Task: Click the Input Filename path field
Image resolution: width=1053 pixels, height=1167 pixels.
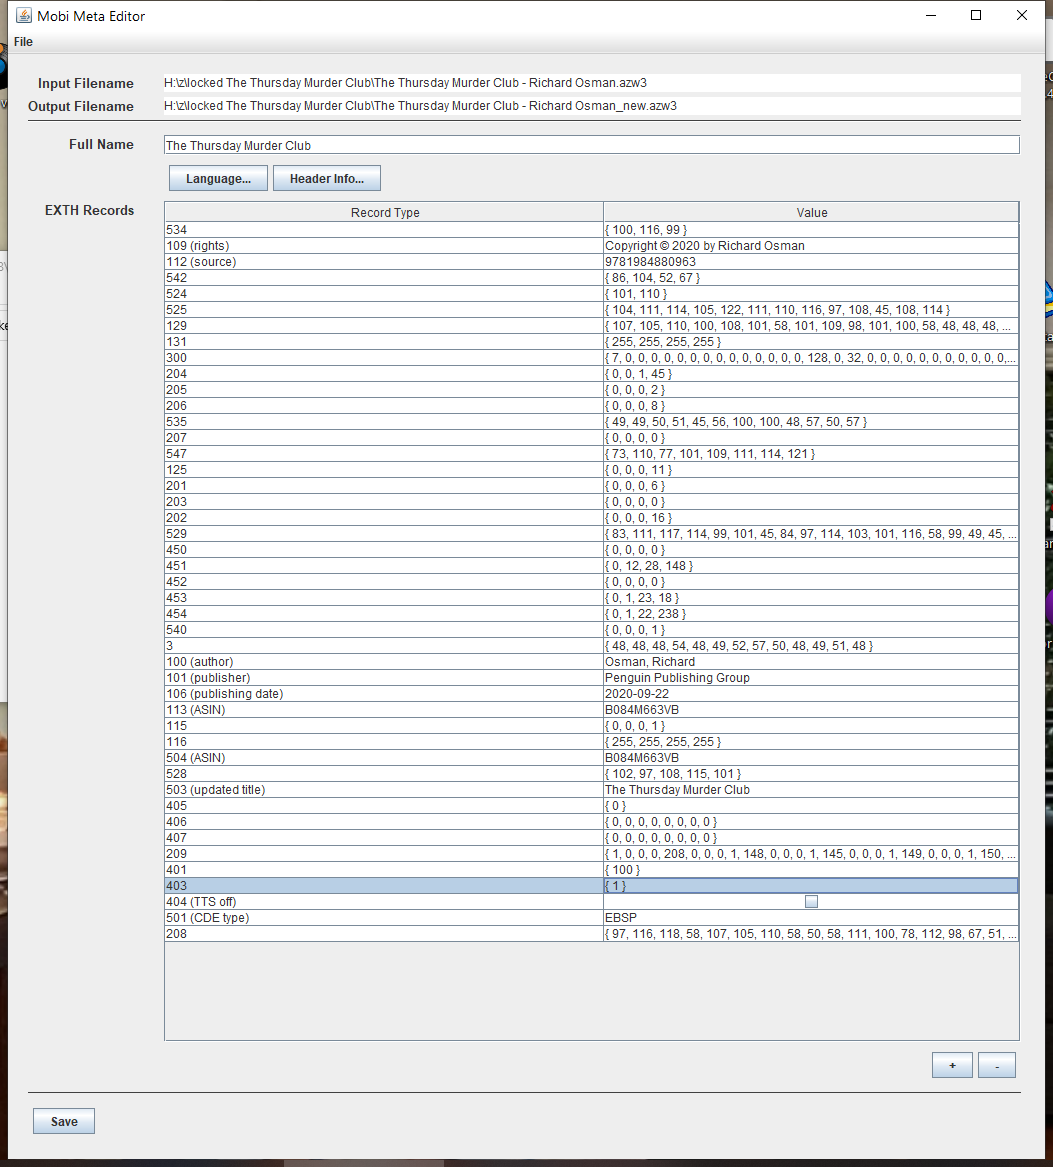Action: tap(592, 83)
